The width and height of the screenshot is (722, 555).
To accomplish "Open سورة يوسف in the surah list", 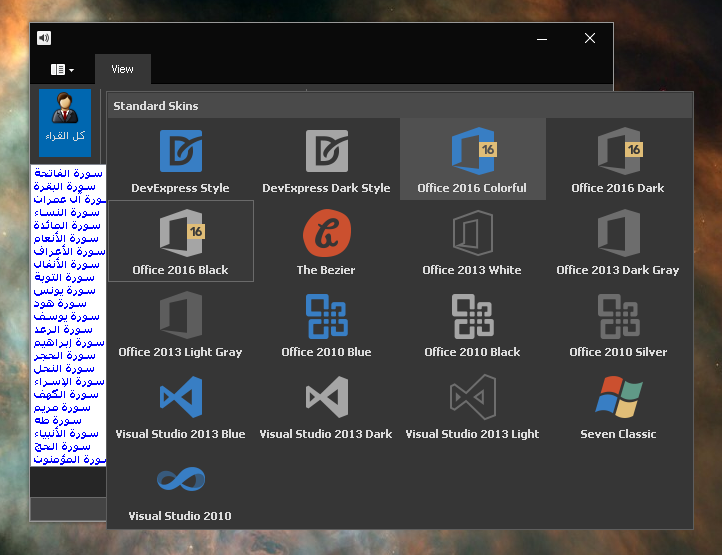I will click(68, 316).
